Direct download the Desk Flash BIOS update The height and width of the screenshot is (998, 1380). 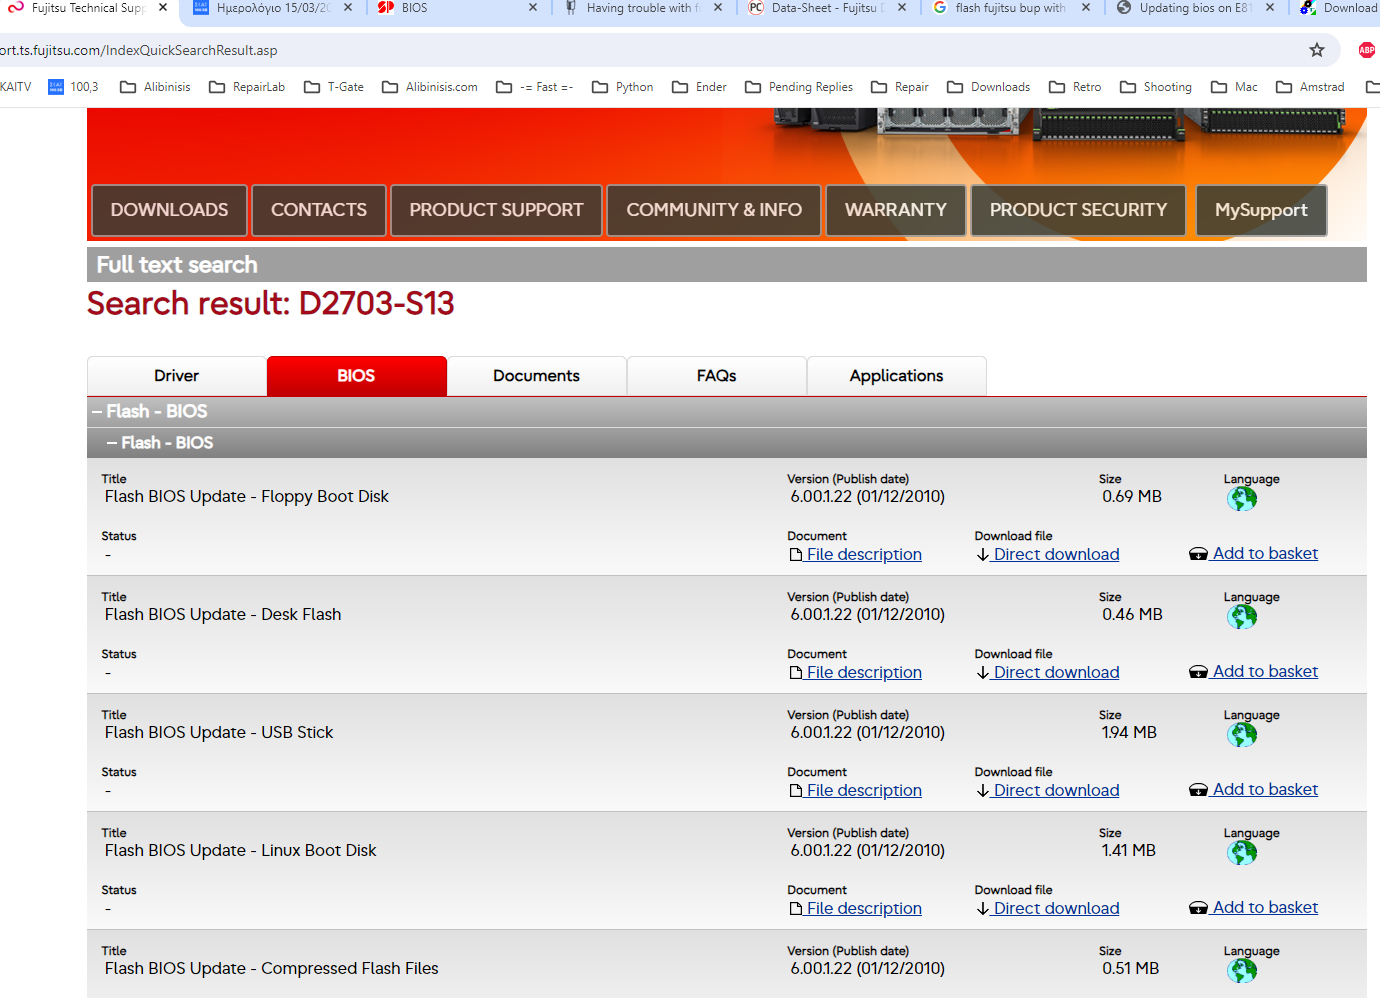tap(1048, 672)
